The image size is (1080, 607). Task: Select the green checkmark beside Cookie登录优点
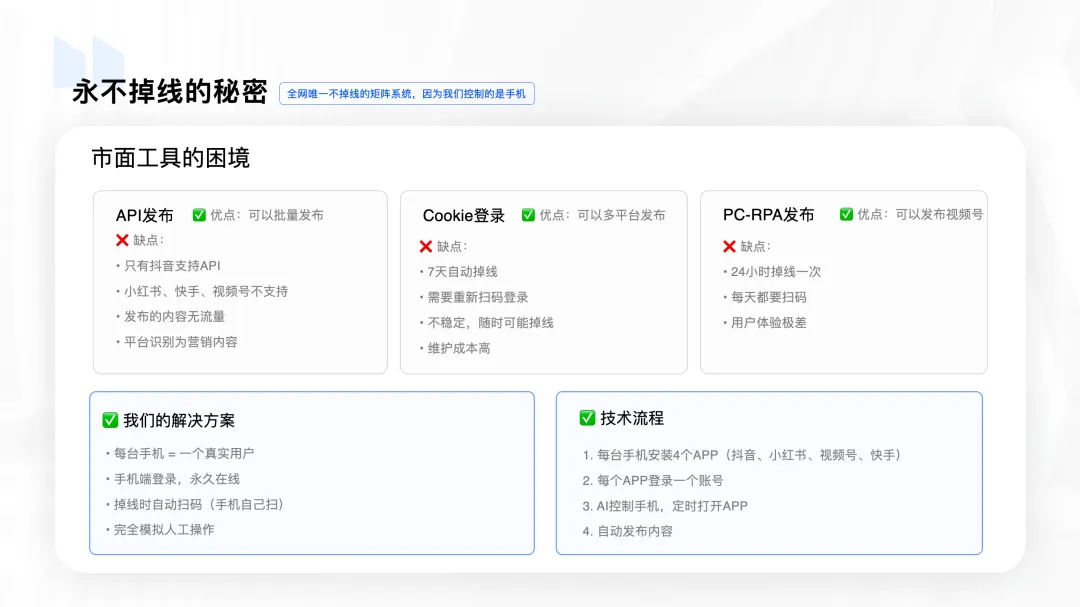coord(528,214)
